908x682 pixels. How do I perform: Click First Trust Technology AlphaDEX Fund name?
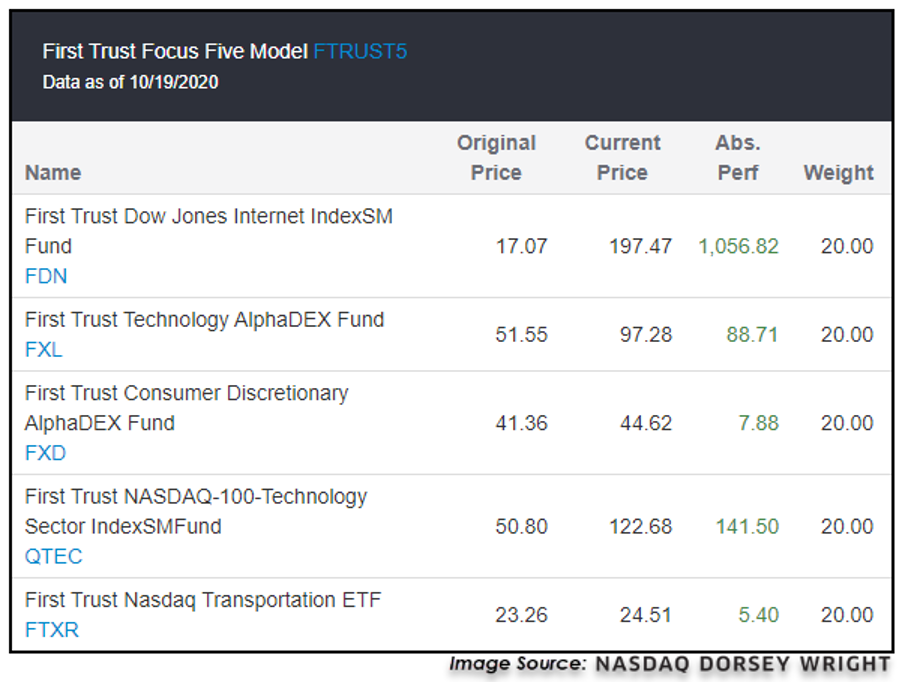coord(205,320)
